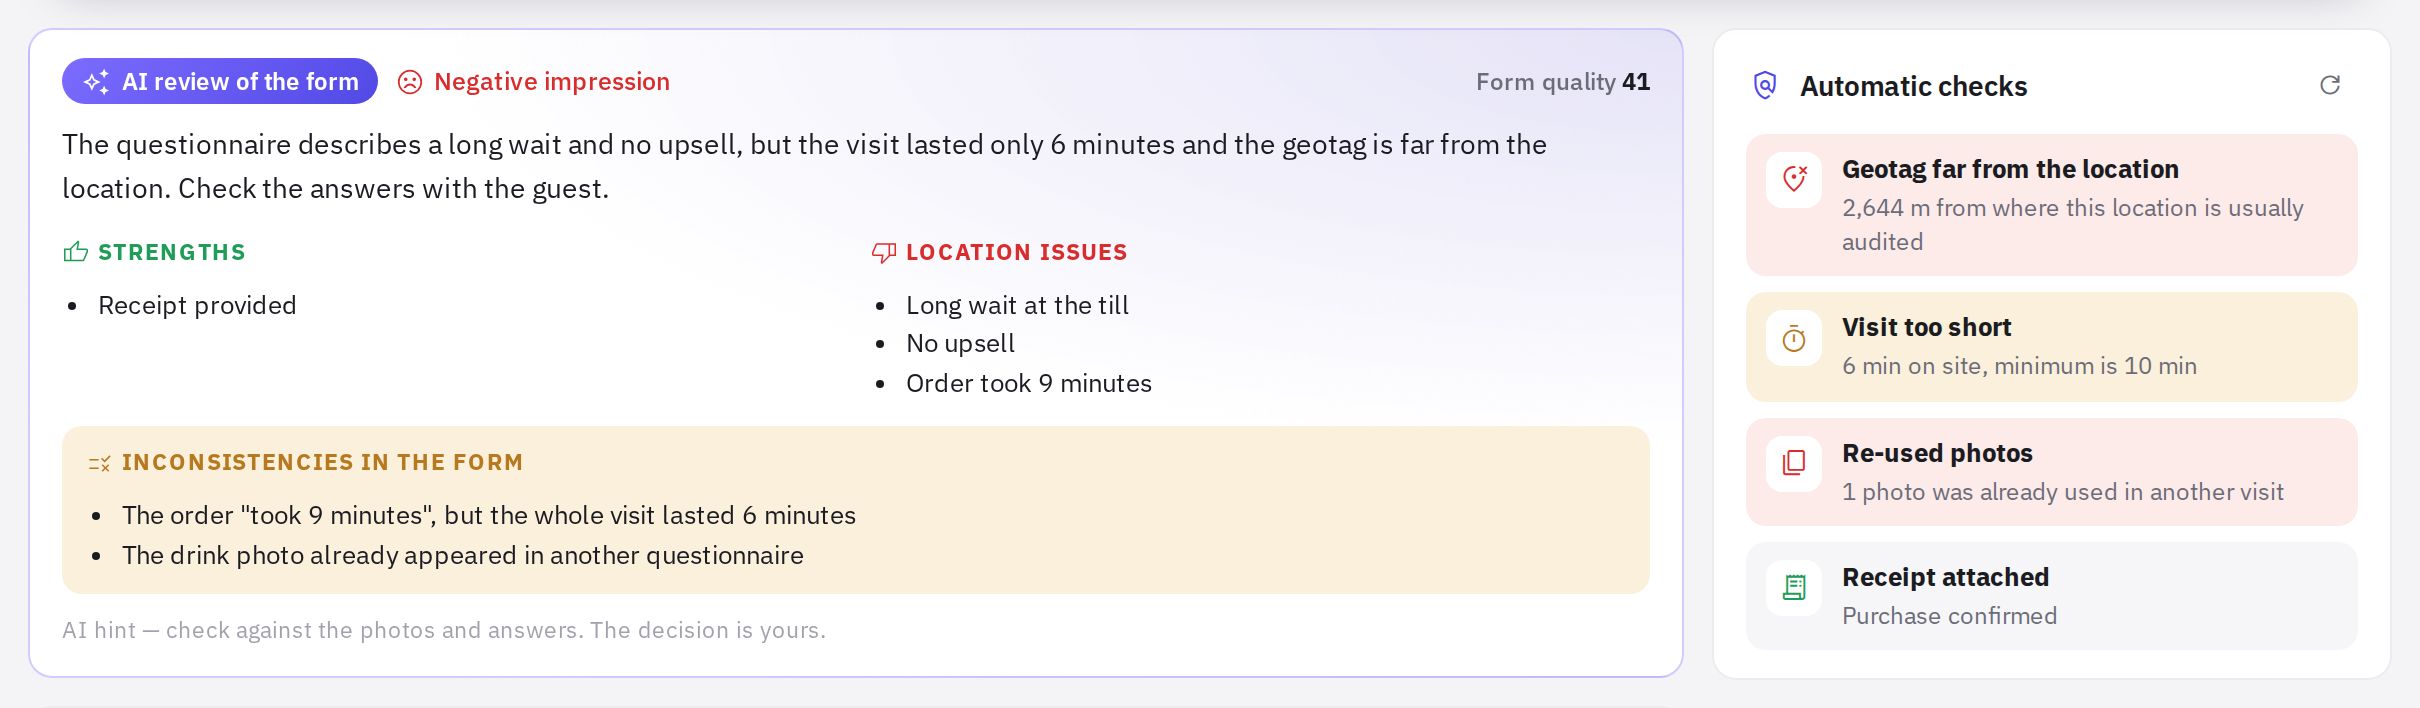The image size is (2420, 708).
Task: Click the receipt icon for Receipt attached
Action: [1795, 587]
